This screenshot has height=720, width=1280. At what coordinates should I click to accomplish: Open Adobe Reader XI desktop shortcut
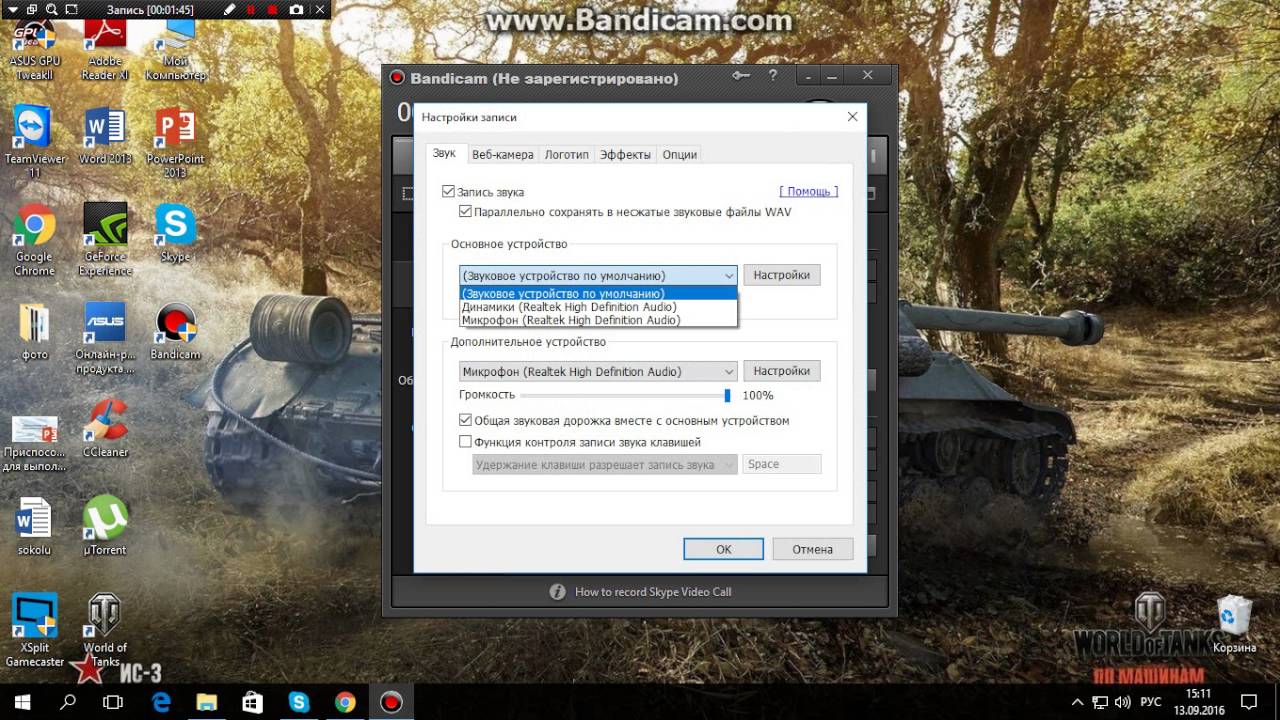(x=104, y=52)
